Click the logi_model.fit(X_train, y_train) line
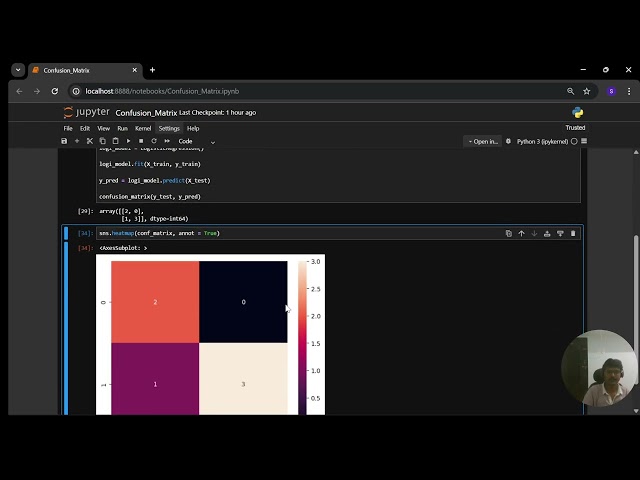 tap(150, 164)
